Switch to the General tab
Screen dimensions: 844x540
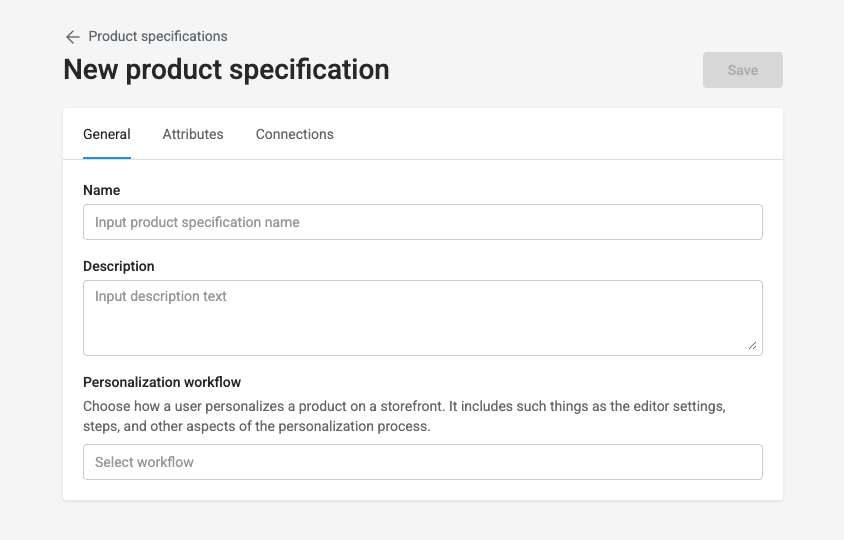click(107, 134)
